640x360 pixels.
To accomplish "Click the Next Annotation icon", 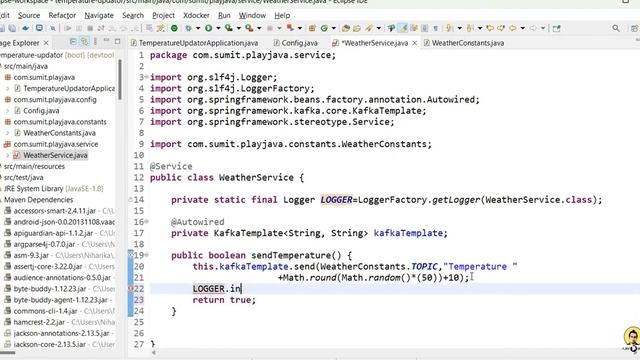I will click(x=449, y=28).
